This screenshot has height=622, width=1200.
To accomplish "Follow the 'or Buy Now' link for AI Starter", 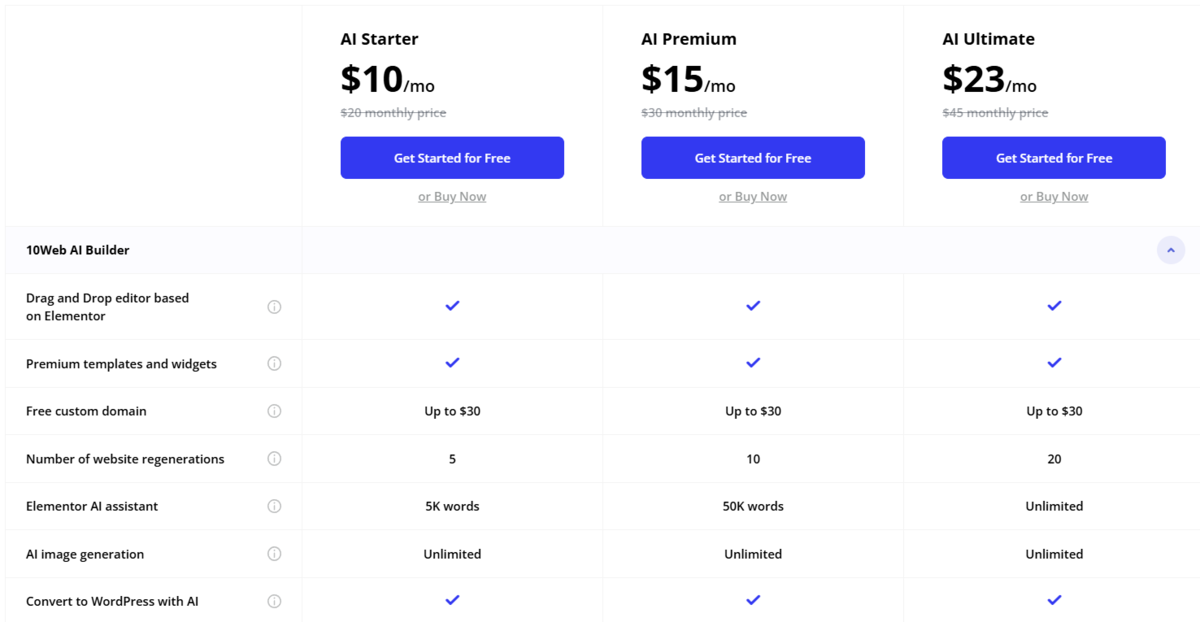I will (x=452, y=197).
